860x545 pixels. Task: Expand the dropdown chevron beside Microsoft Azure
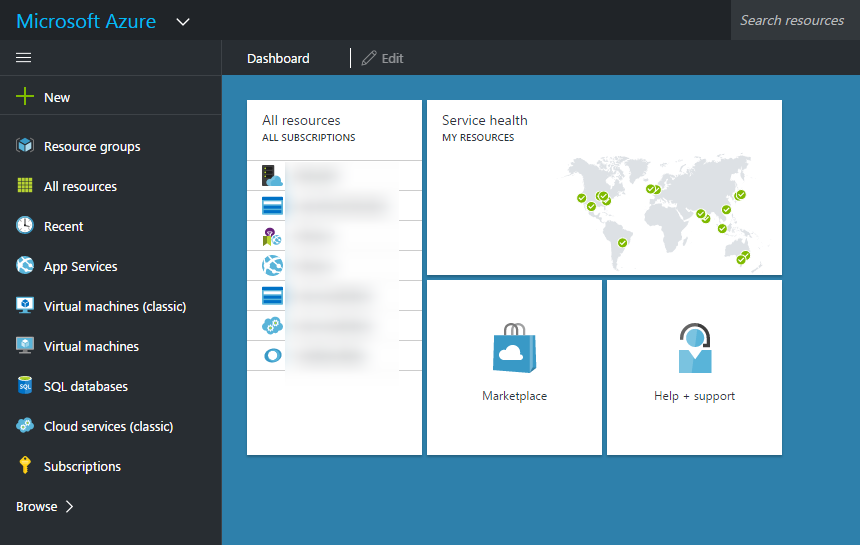(182, 21)
